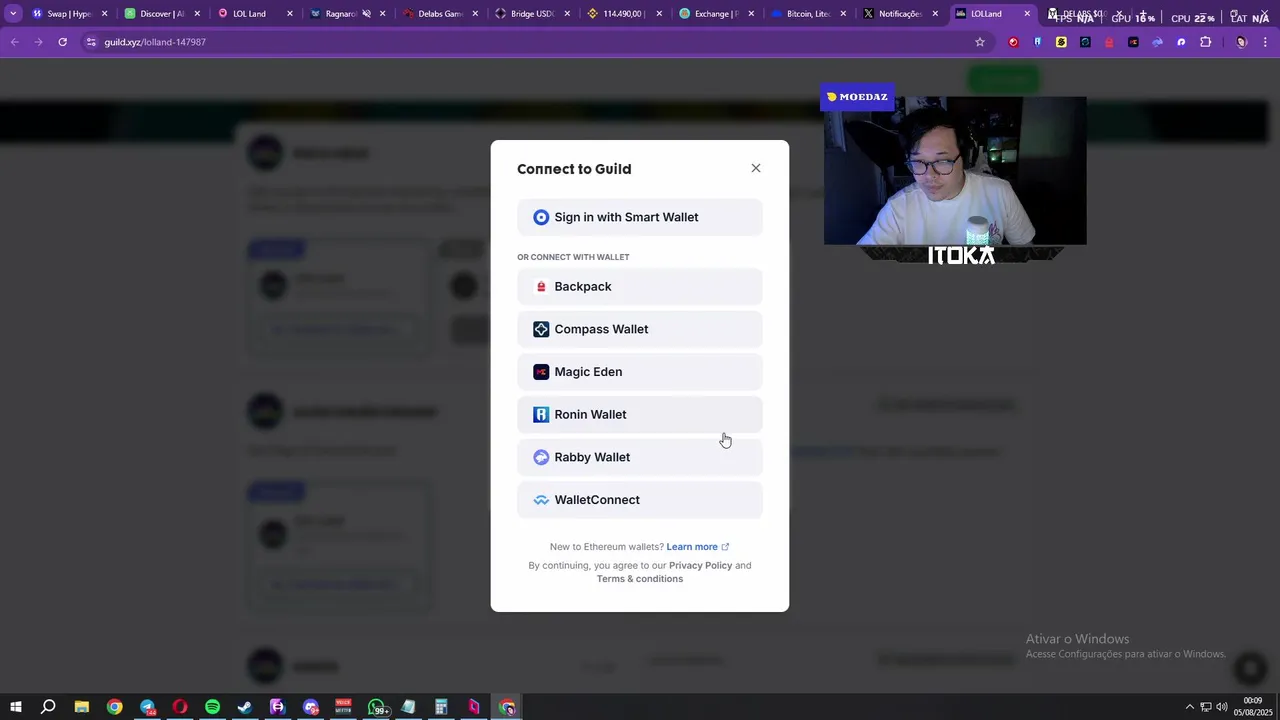Switch to the 114.490,00 price tab
Viewport: 1280px width, 720px height.
tap(624, 14)
